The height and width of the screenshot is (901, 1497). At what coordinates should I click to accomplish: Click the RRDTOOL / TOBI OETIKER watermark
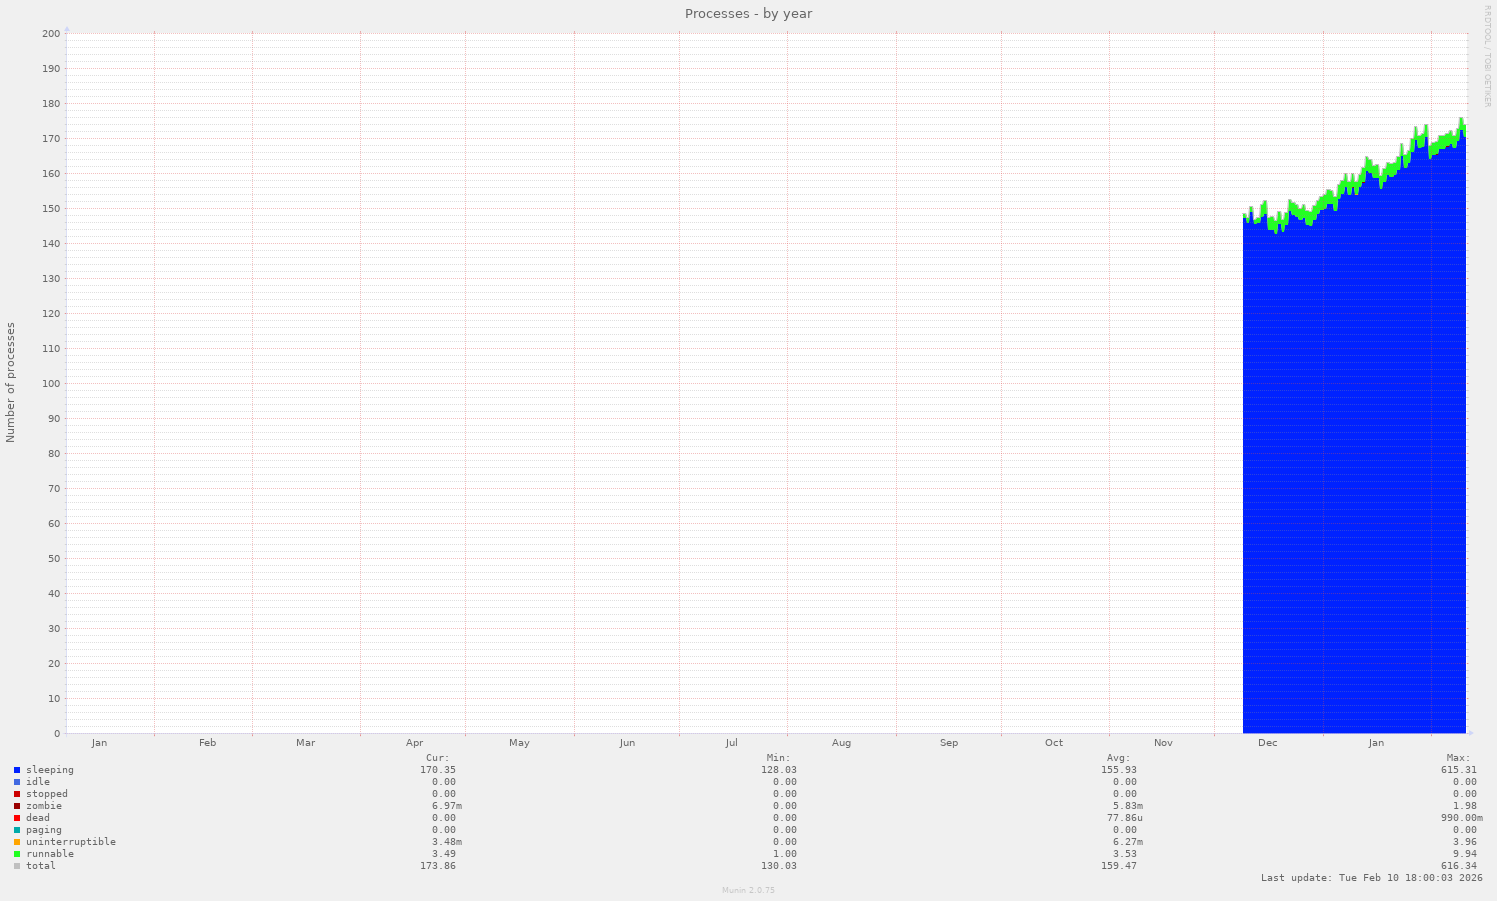click(x=1487, y=56)
